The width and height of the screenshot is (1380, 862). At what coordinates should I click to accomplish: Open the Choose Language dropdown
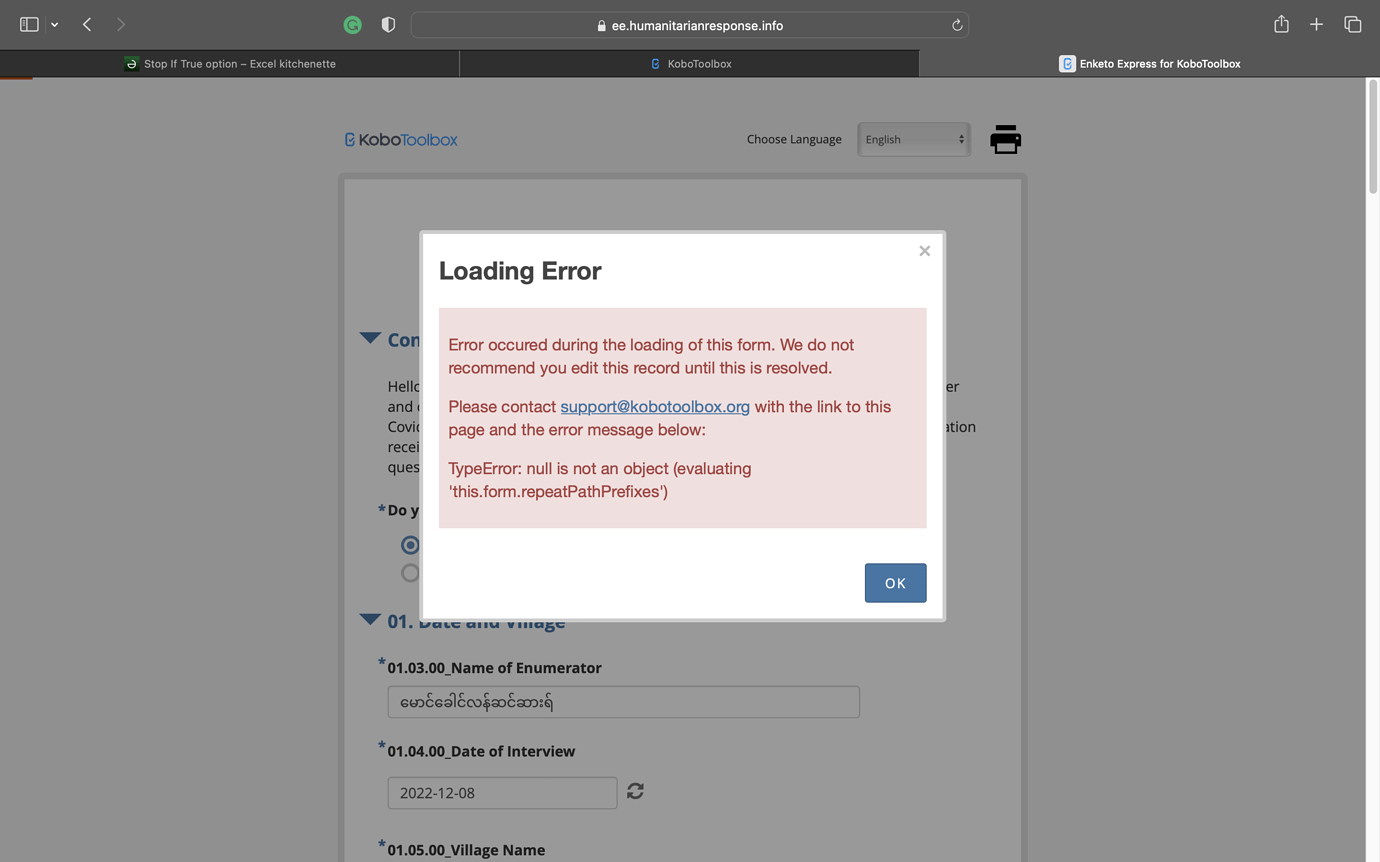913,139
